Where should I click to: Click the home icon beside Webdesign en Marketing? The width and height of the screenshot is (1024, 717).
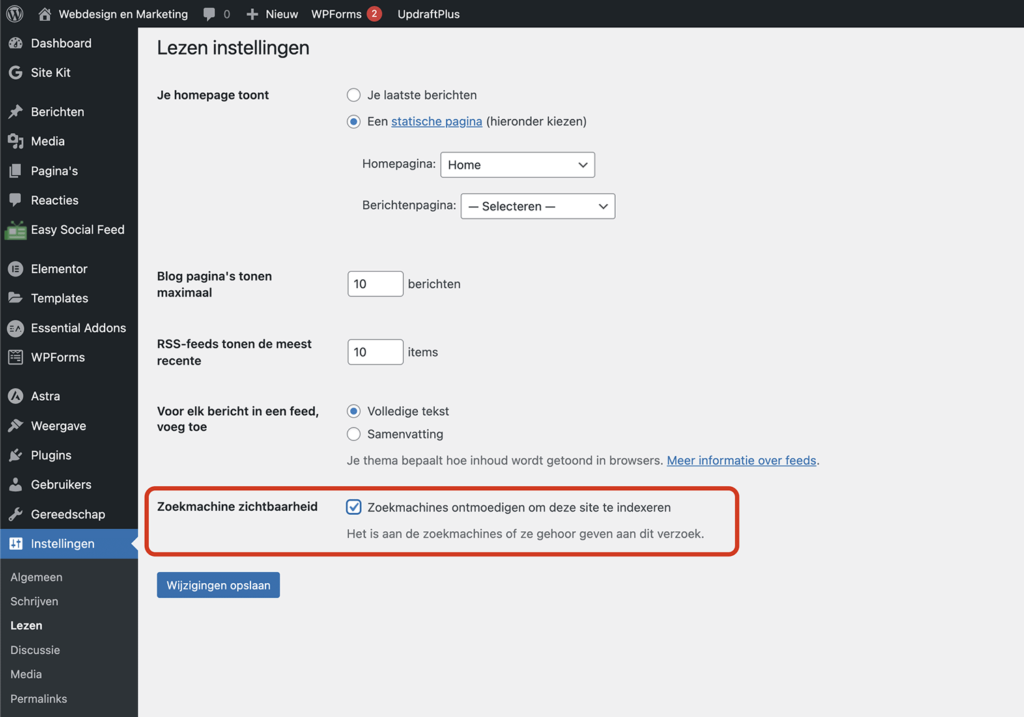[x=44, y=14]
